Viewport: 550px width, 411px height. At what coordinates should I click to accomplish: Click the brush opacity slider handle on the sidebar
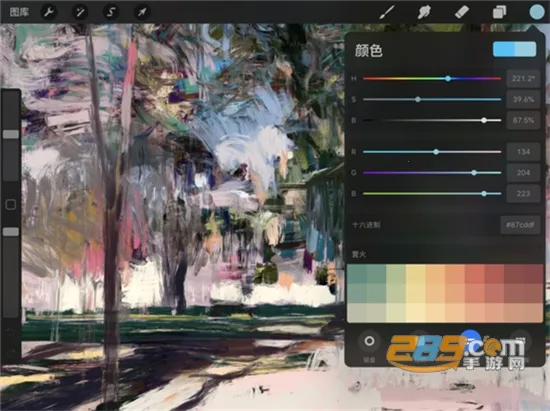11,232
